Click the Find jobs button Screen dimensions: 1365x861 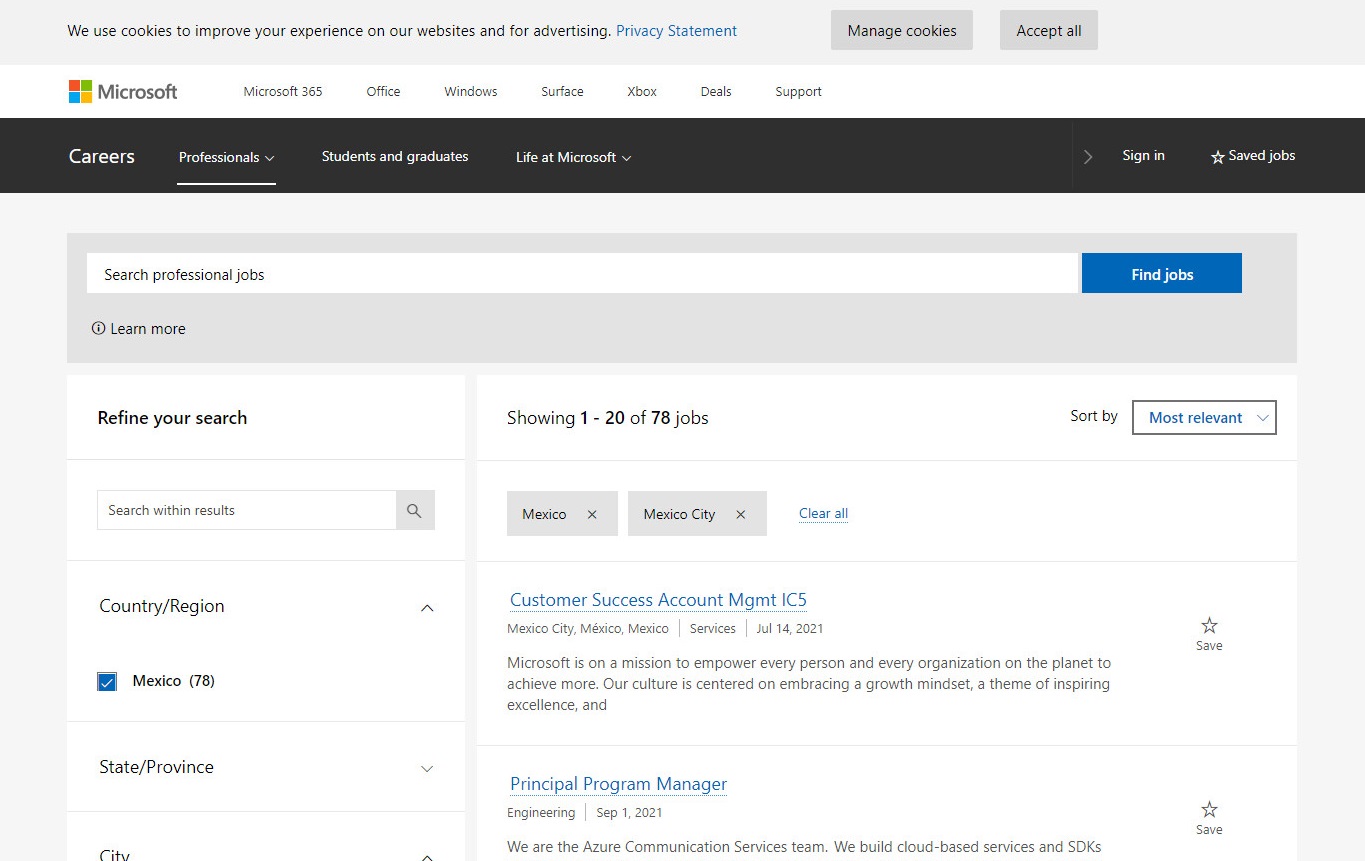pos(1161,274)
